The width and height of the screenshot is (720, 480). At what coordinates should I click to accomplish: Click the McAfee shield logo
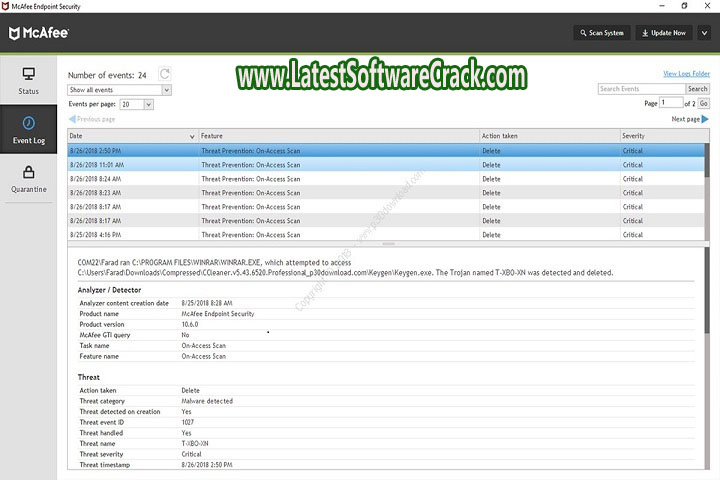[16, 33]
